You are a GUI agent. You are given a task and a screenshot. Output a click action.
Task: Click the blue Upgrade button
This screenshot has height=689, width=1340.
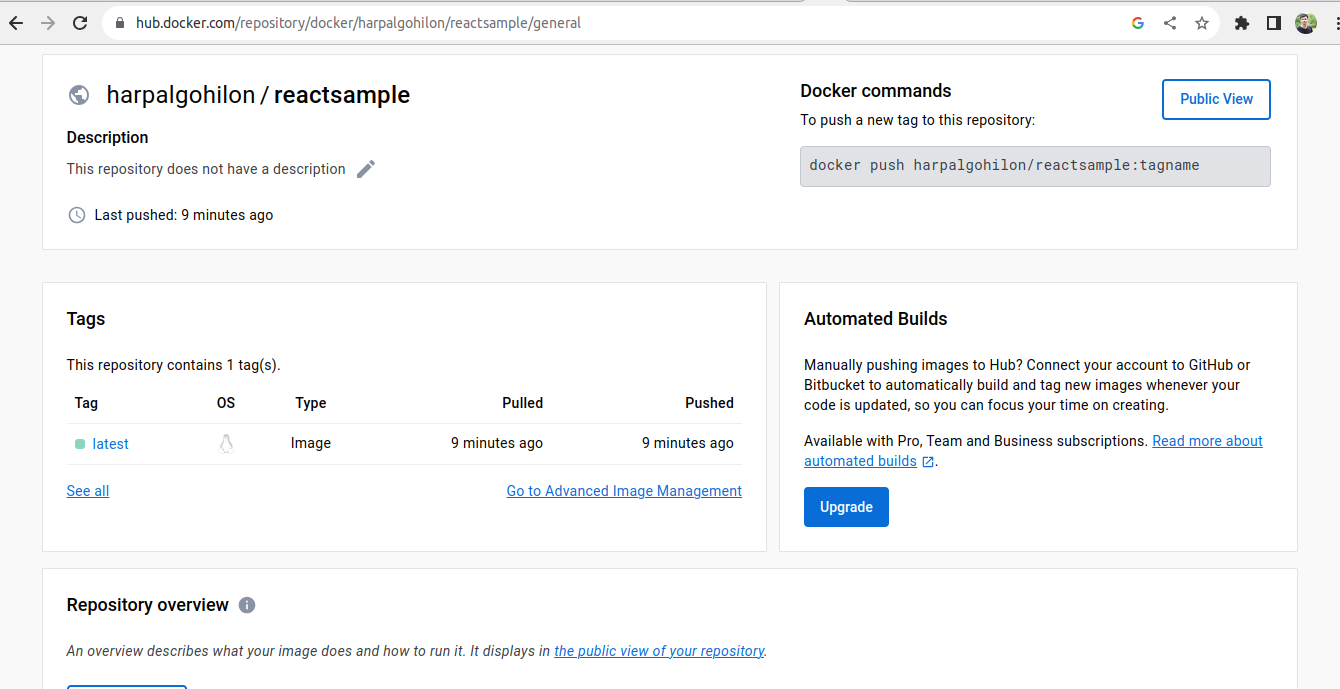pyautogui.click(x=846, y=507)
